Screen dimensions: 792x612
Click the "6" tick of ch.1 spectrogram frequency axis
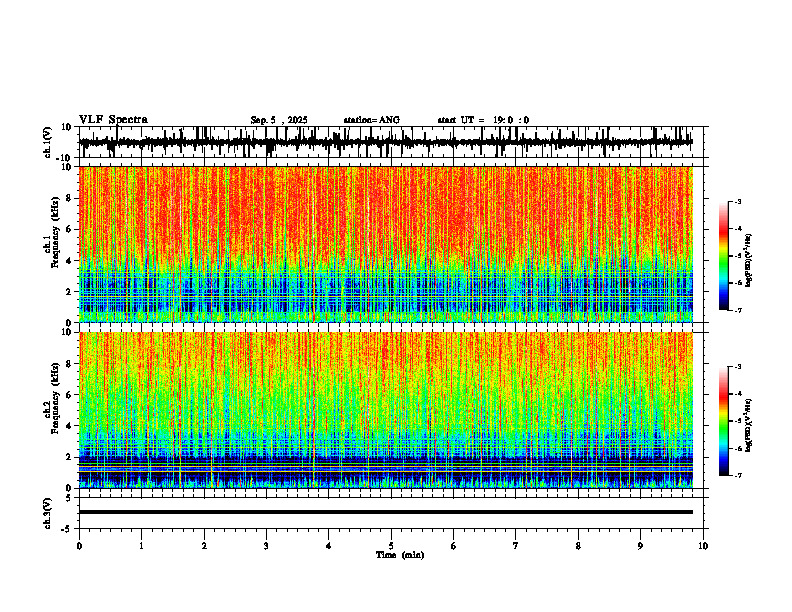70,229
